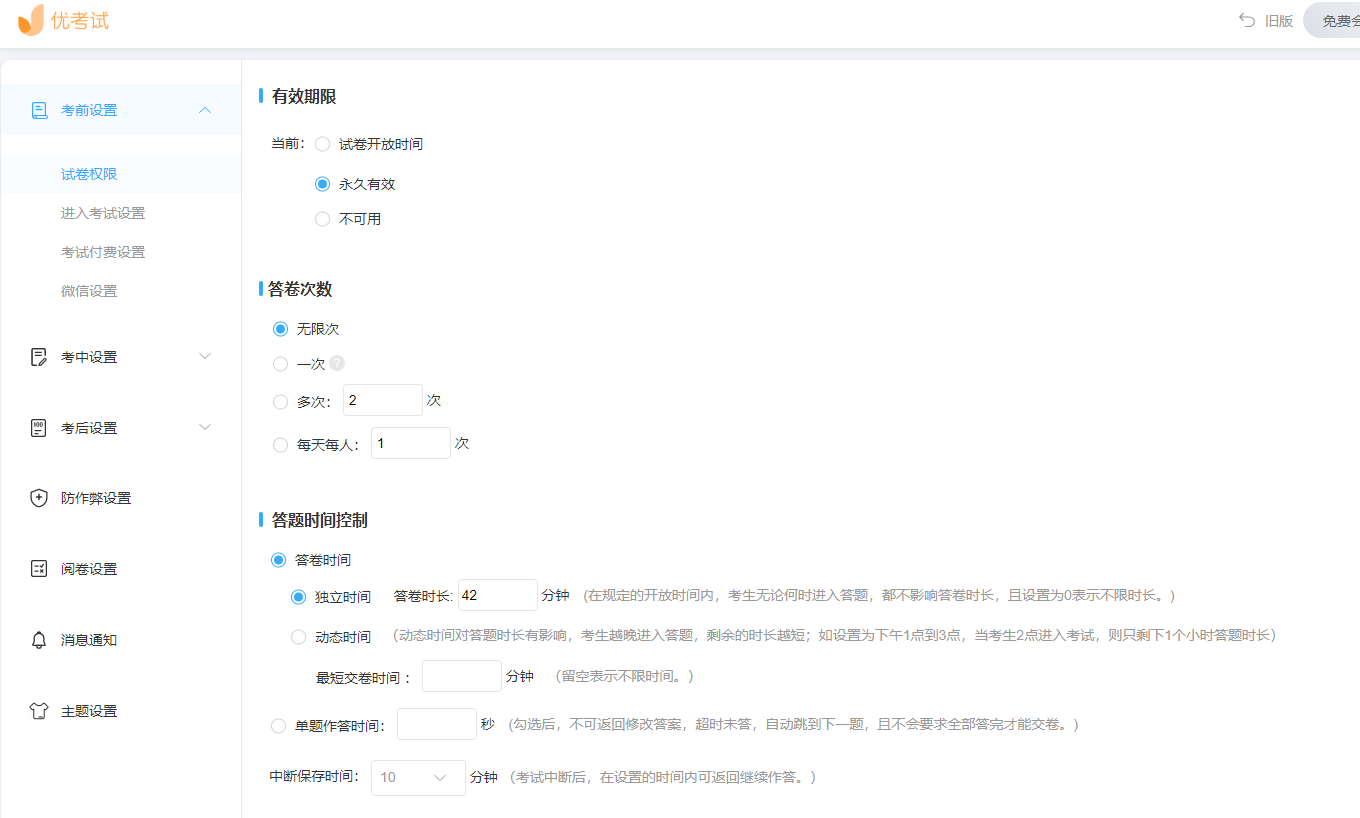Click the 旧版 return arrow icon
This screenshot has width=1360, height=818.
click(x=1247, y=20)
